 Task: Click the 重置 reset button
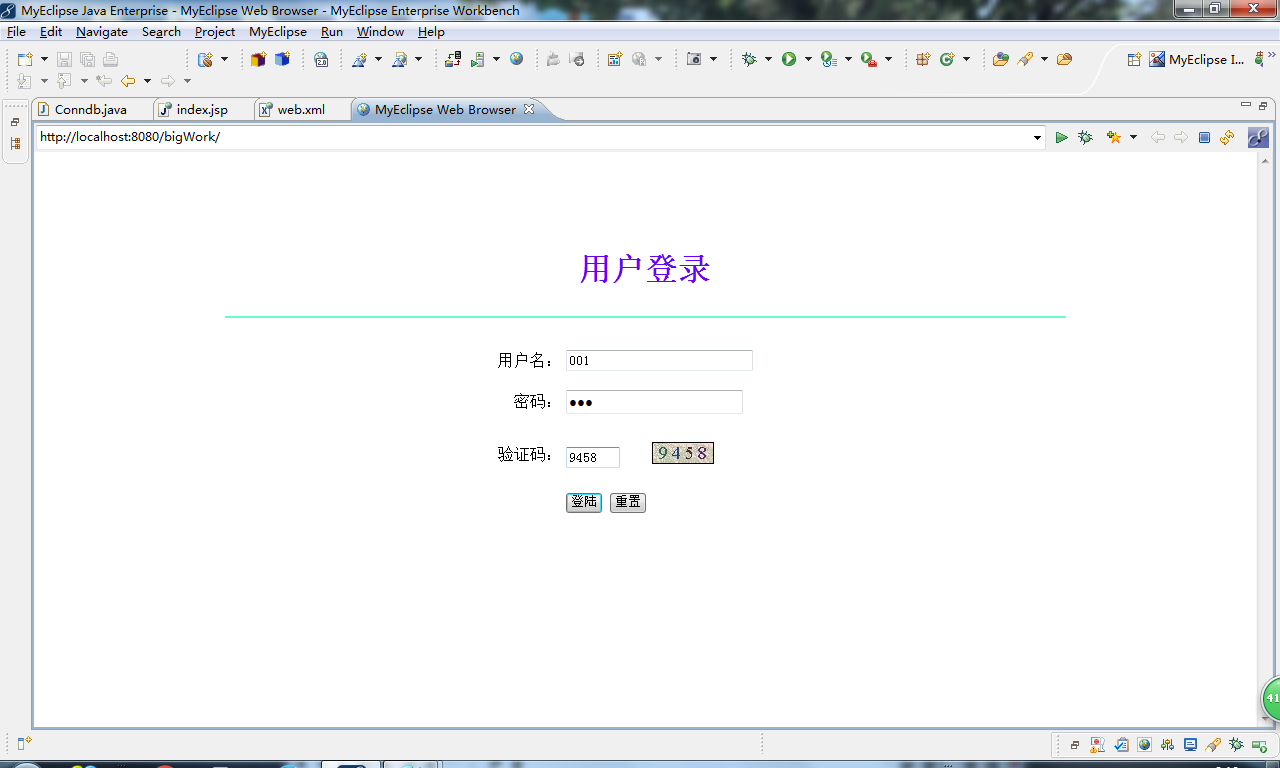pyautogui.click(x=628, y=502)
